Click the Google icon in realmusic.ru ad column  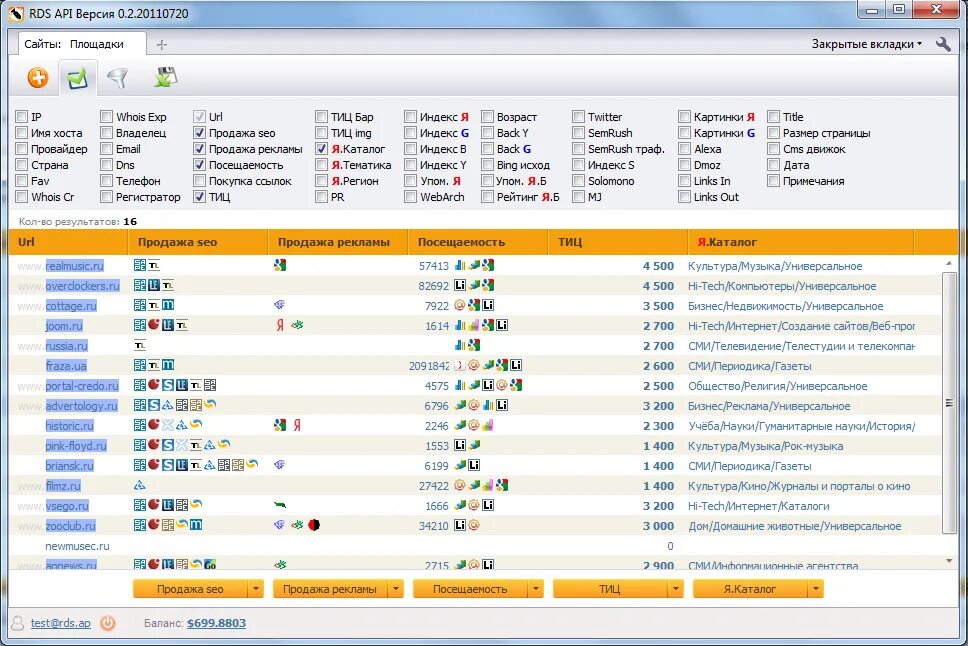pyautogui.click(x=280, y=266)
